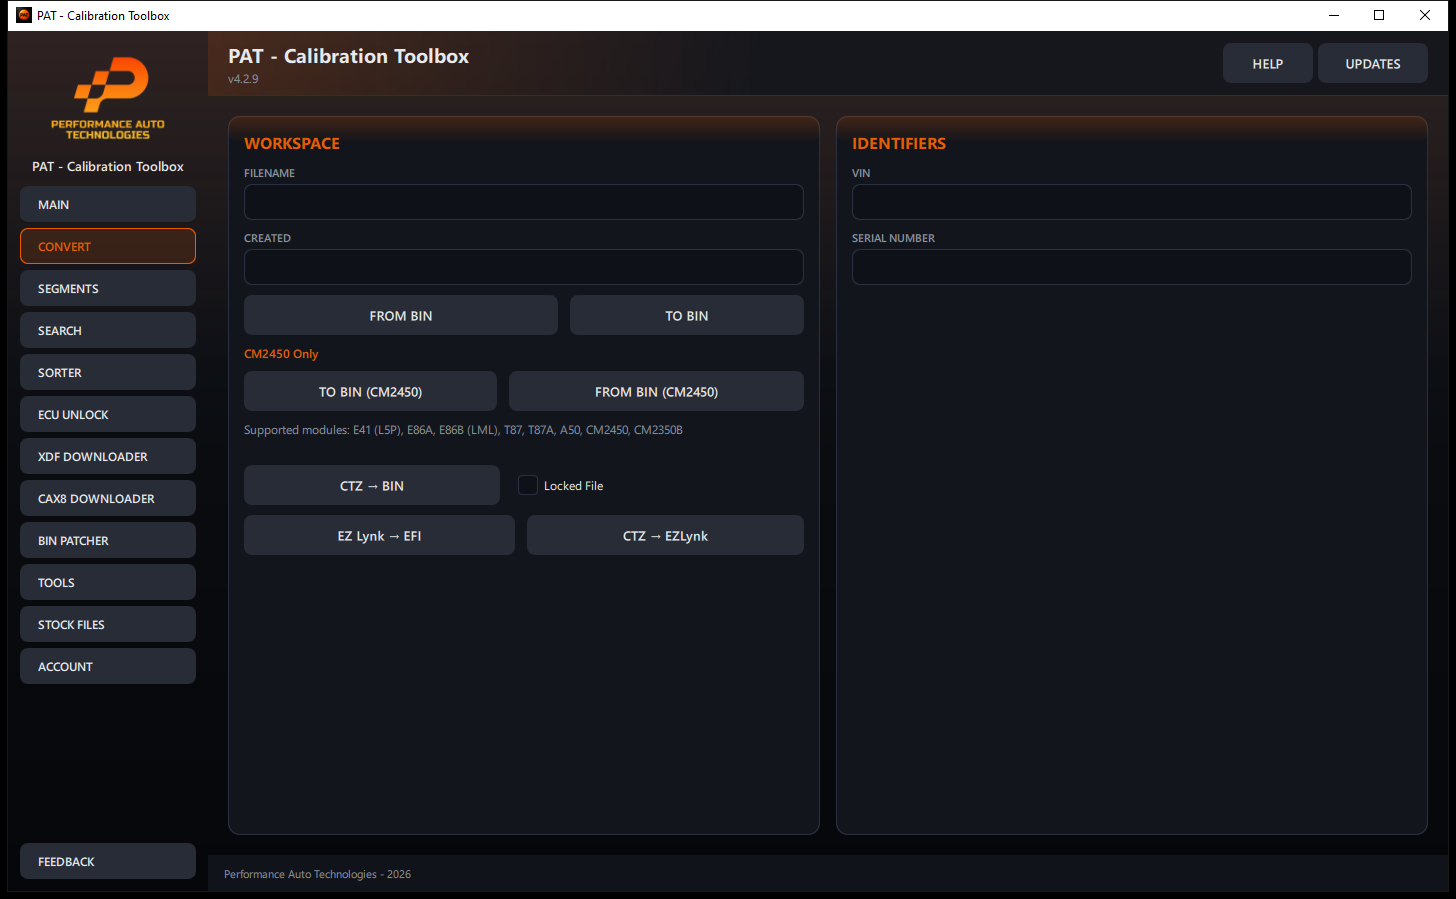Open the ECU UNLOCK section
The height and width of the screenshot is (899, 1456).
pos(108,414)
